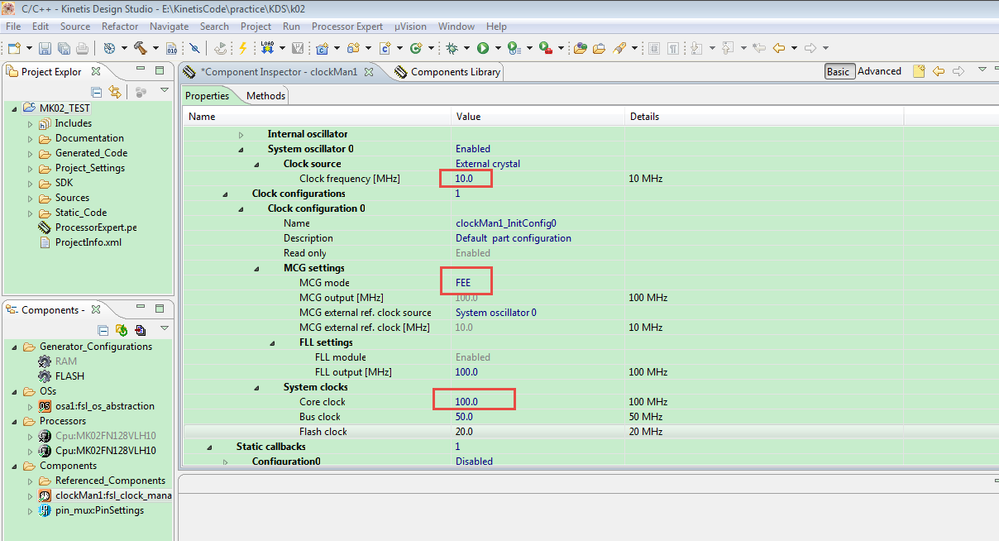The image size is (999, 541).
Task: Click the binary 010 file icon
Action: pos(171,48)
